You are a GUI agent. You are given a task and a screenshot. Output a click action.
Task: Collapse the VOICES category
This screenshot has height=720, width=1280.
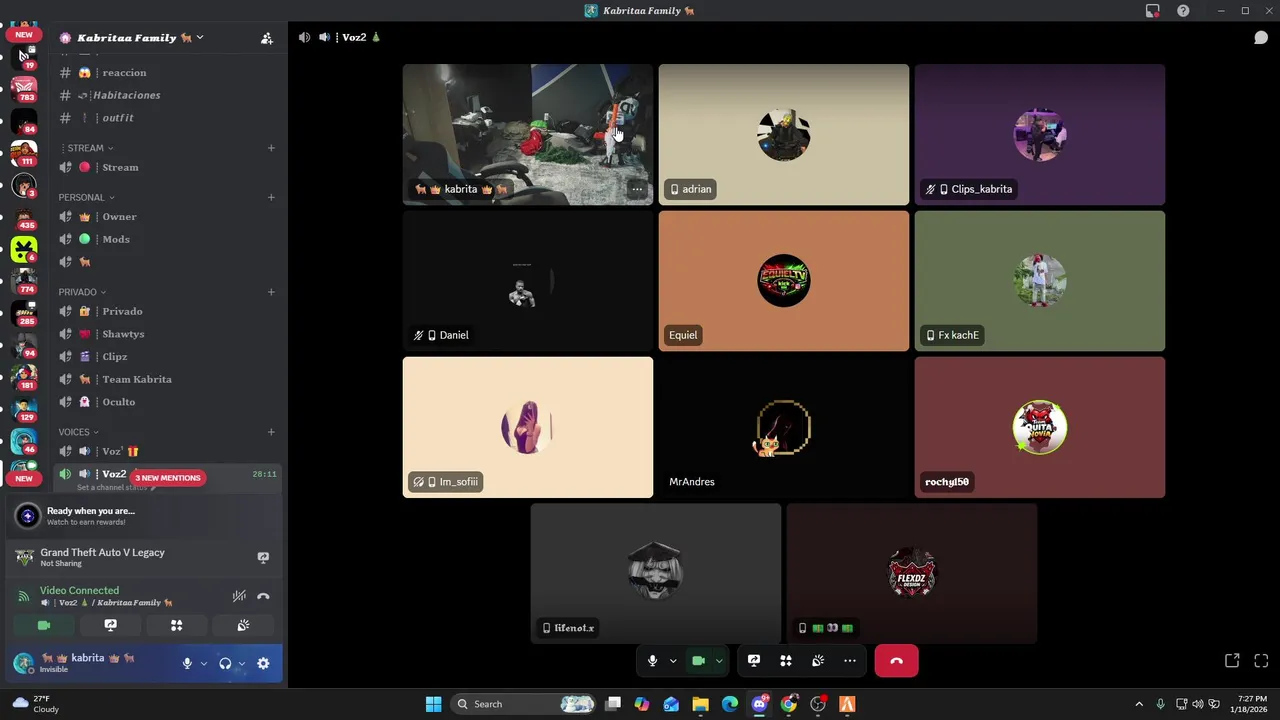coord(78,432)
